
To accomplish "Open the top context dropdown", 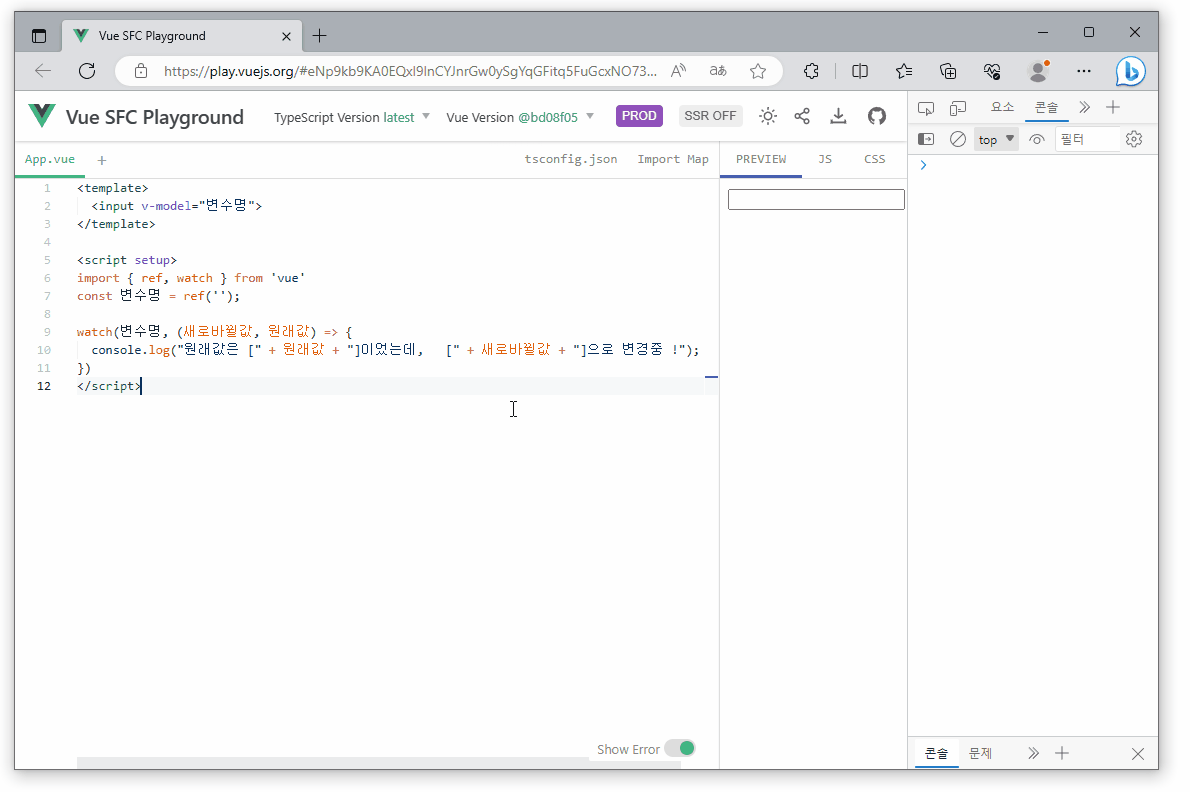I will 996,140.
